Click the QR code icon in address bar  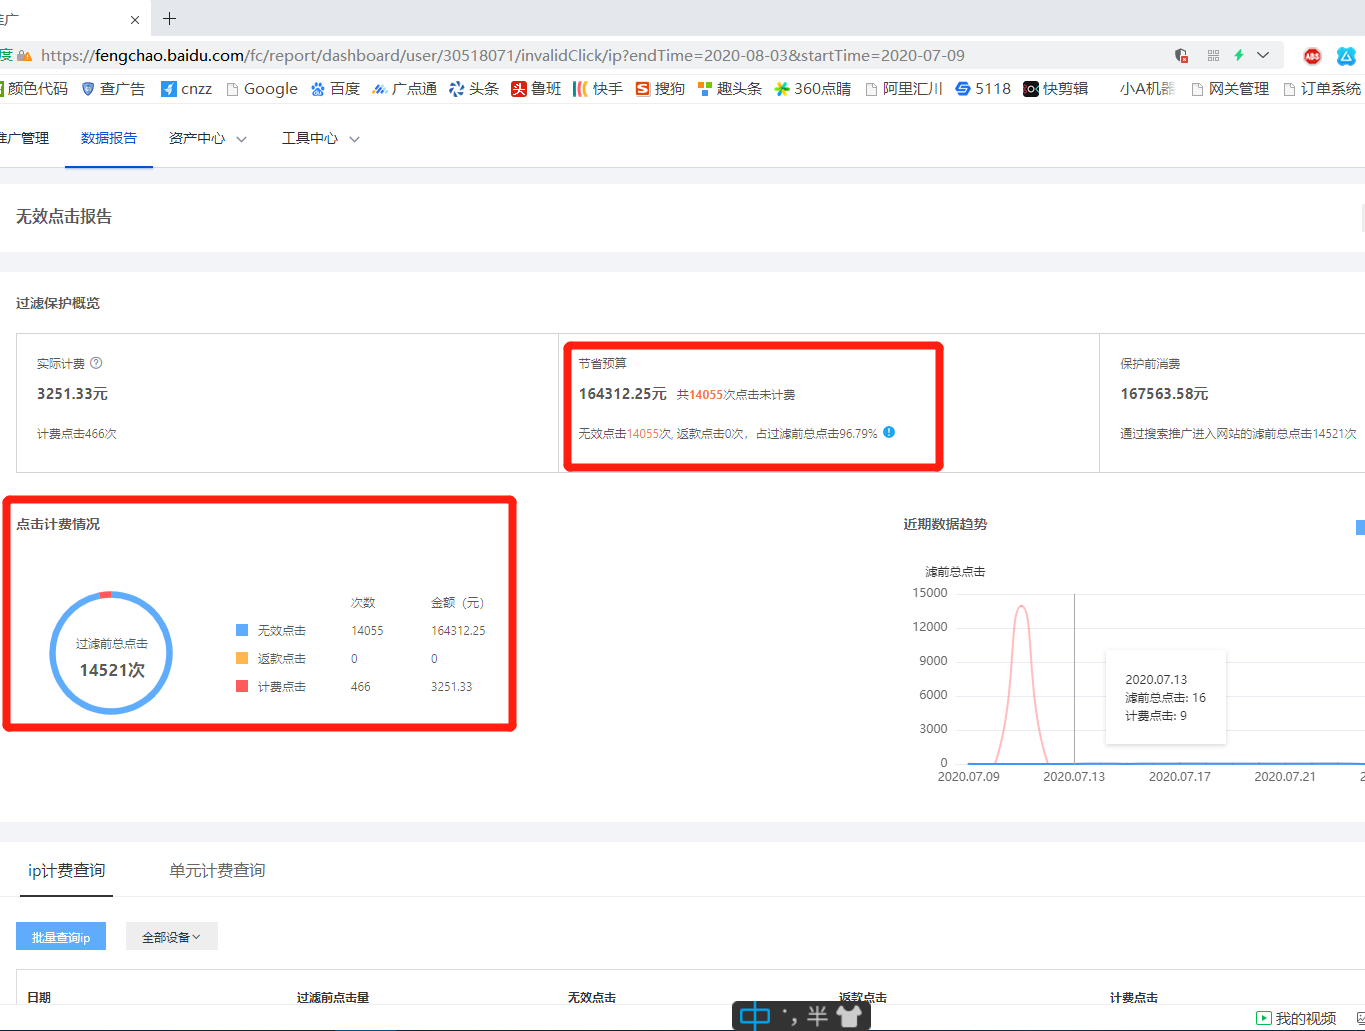coord(1213,56)
